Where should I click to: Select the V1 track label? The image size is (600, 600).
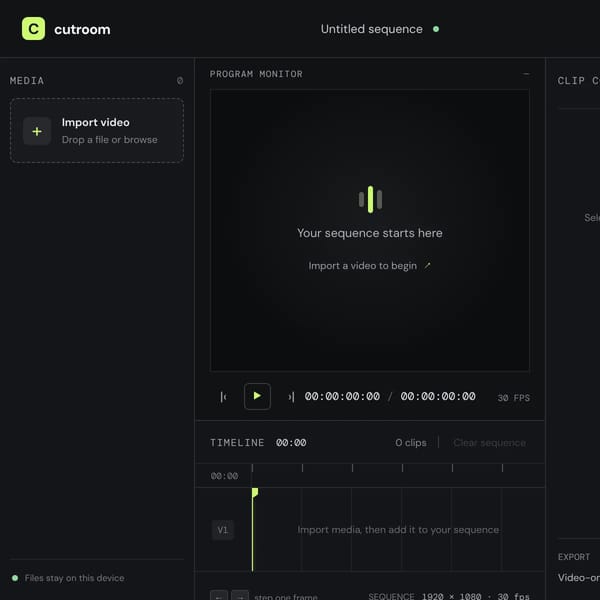pyautogui.click(x=223, y=530)
